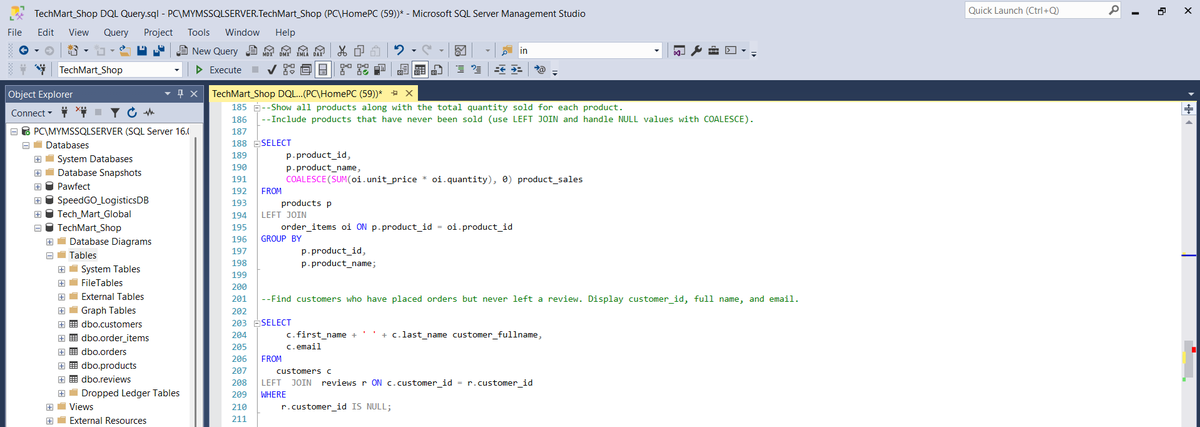Close the TechMart_Shop DQL query tab

pos(410,93)
